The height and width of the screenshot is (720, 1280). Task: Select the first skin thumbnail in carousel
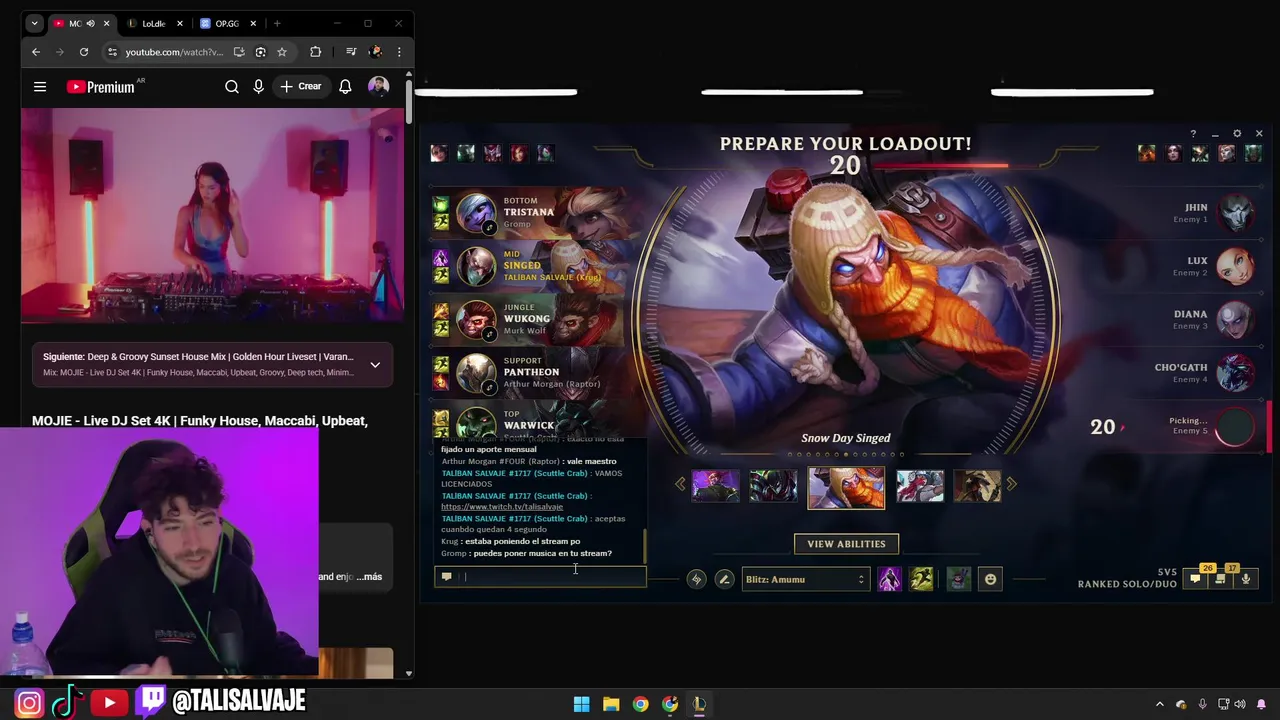coord(716,486)
